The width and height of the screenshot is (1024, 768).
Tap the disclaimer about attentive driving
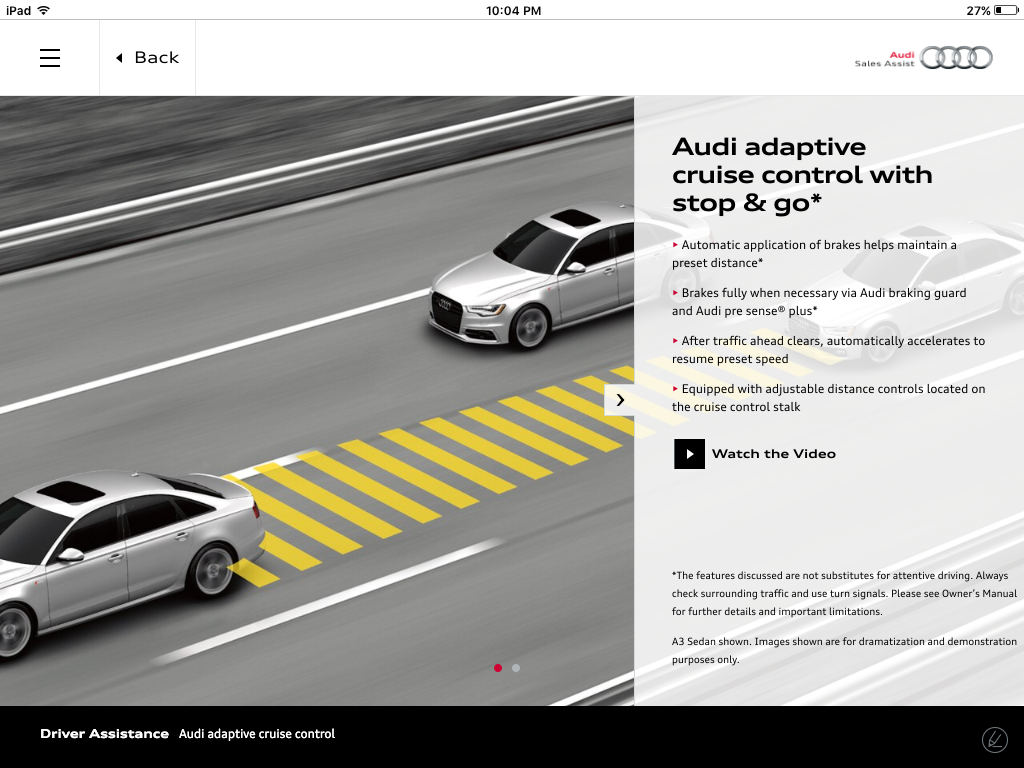pos(844,593)
